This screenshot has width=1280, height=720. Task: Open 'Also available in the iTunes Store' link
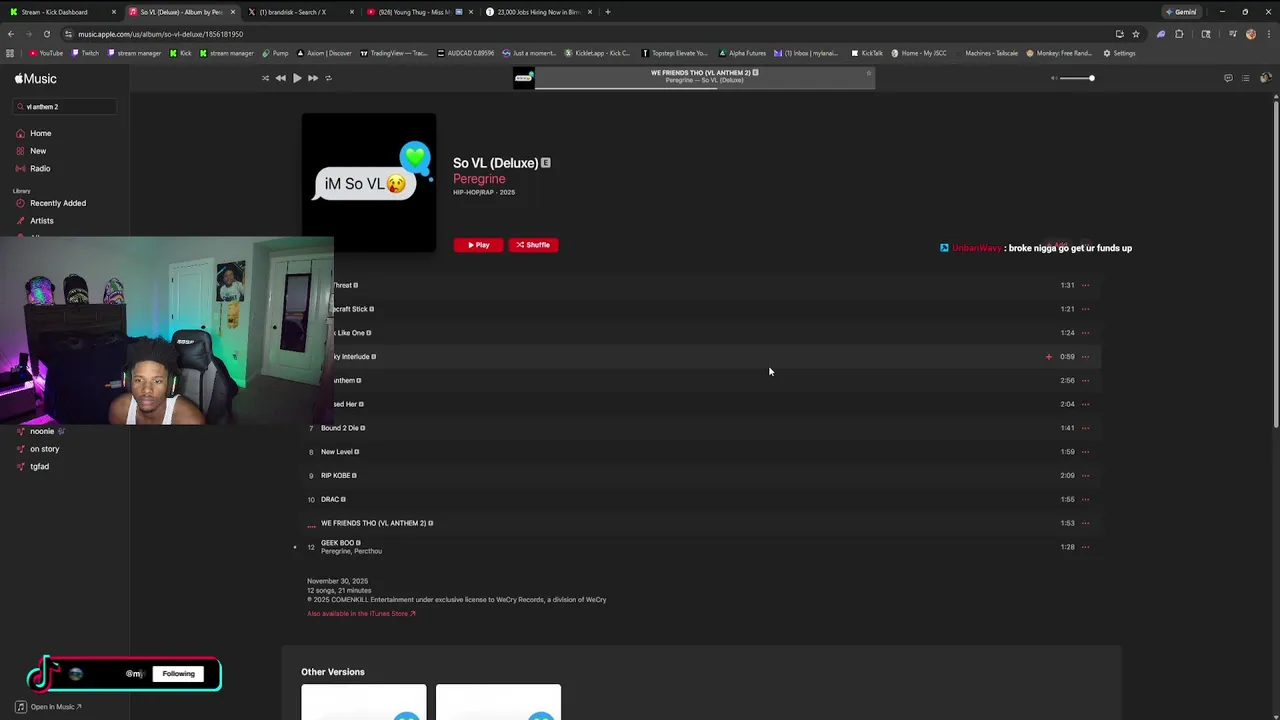361,614
